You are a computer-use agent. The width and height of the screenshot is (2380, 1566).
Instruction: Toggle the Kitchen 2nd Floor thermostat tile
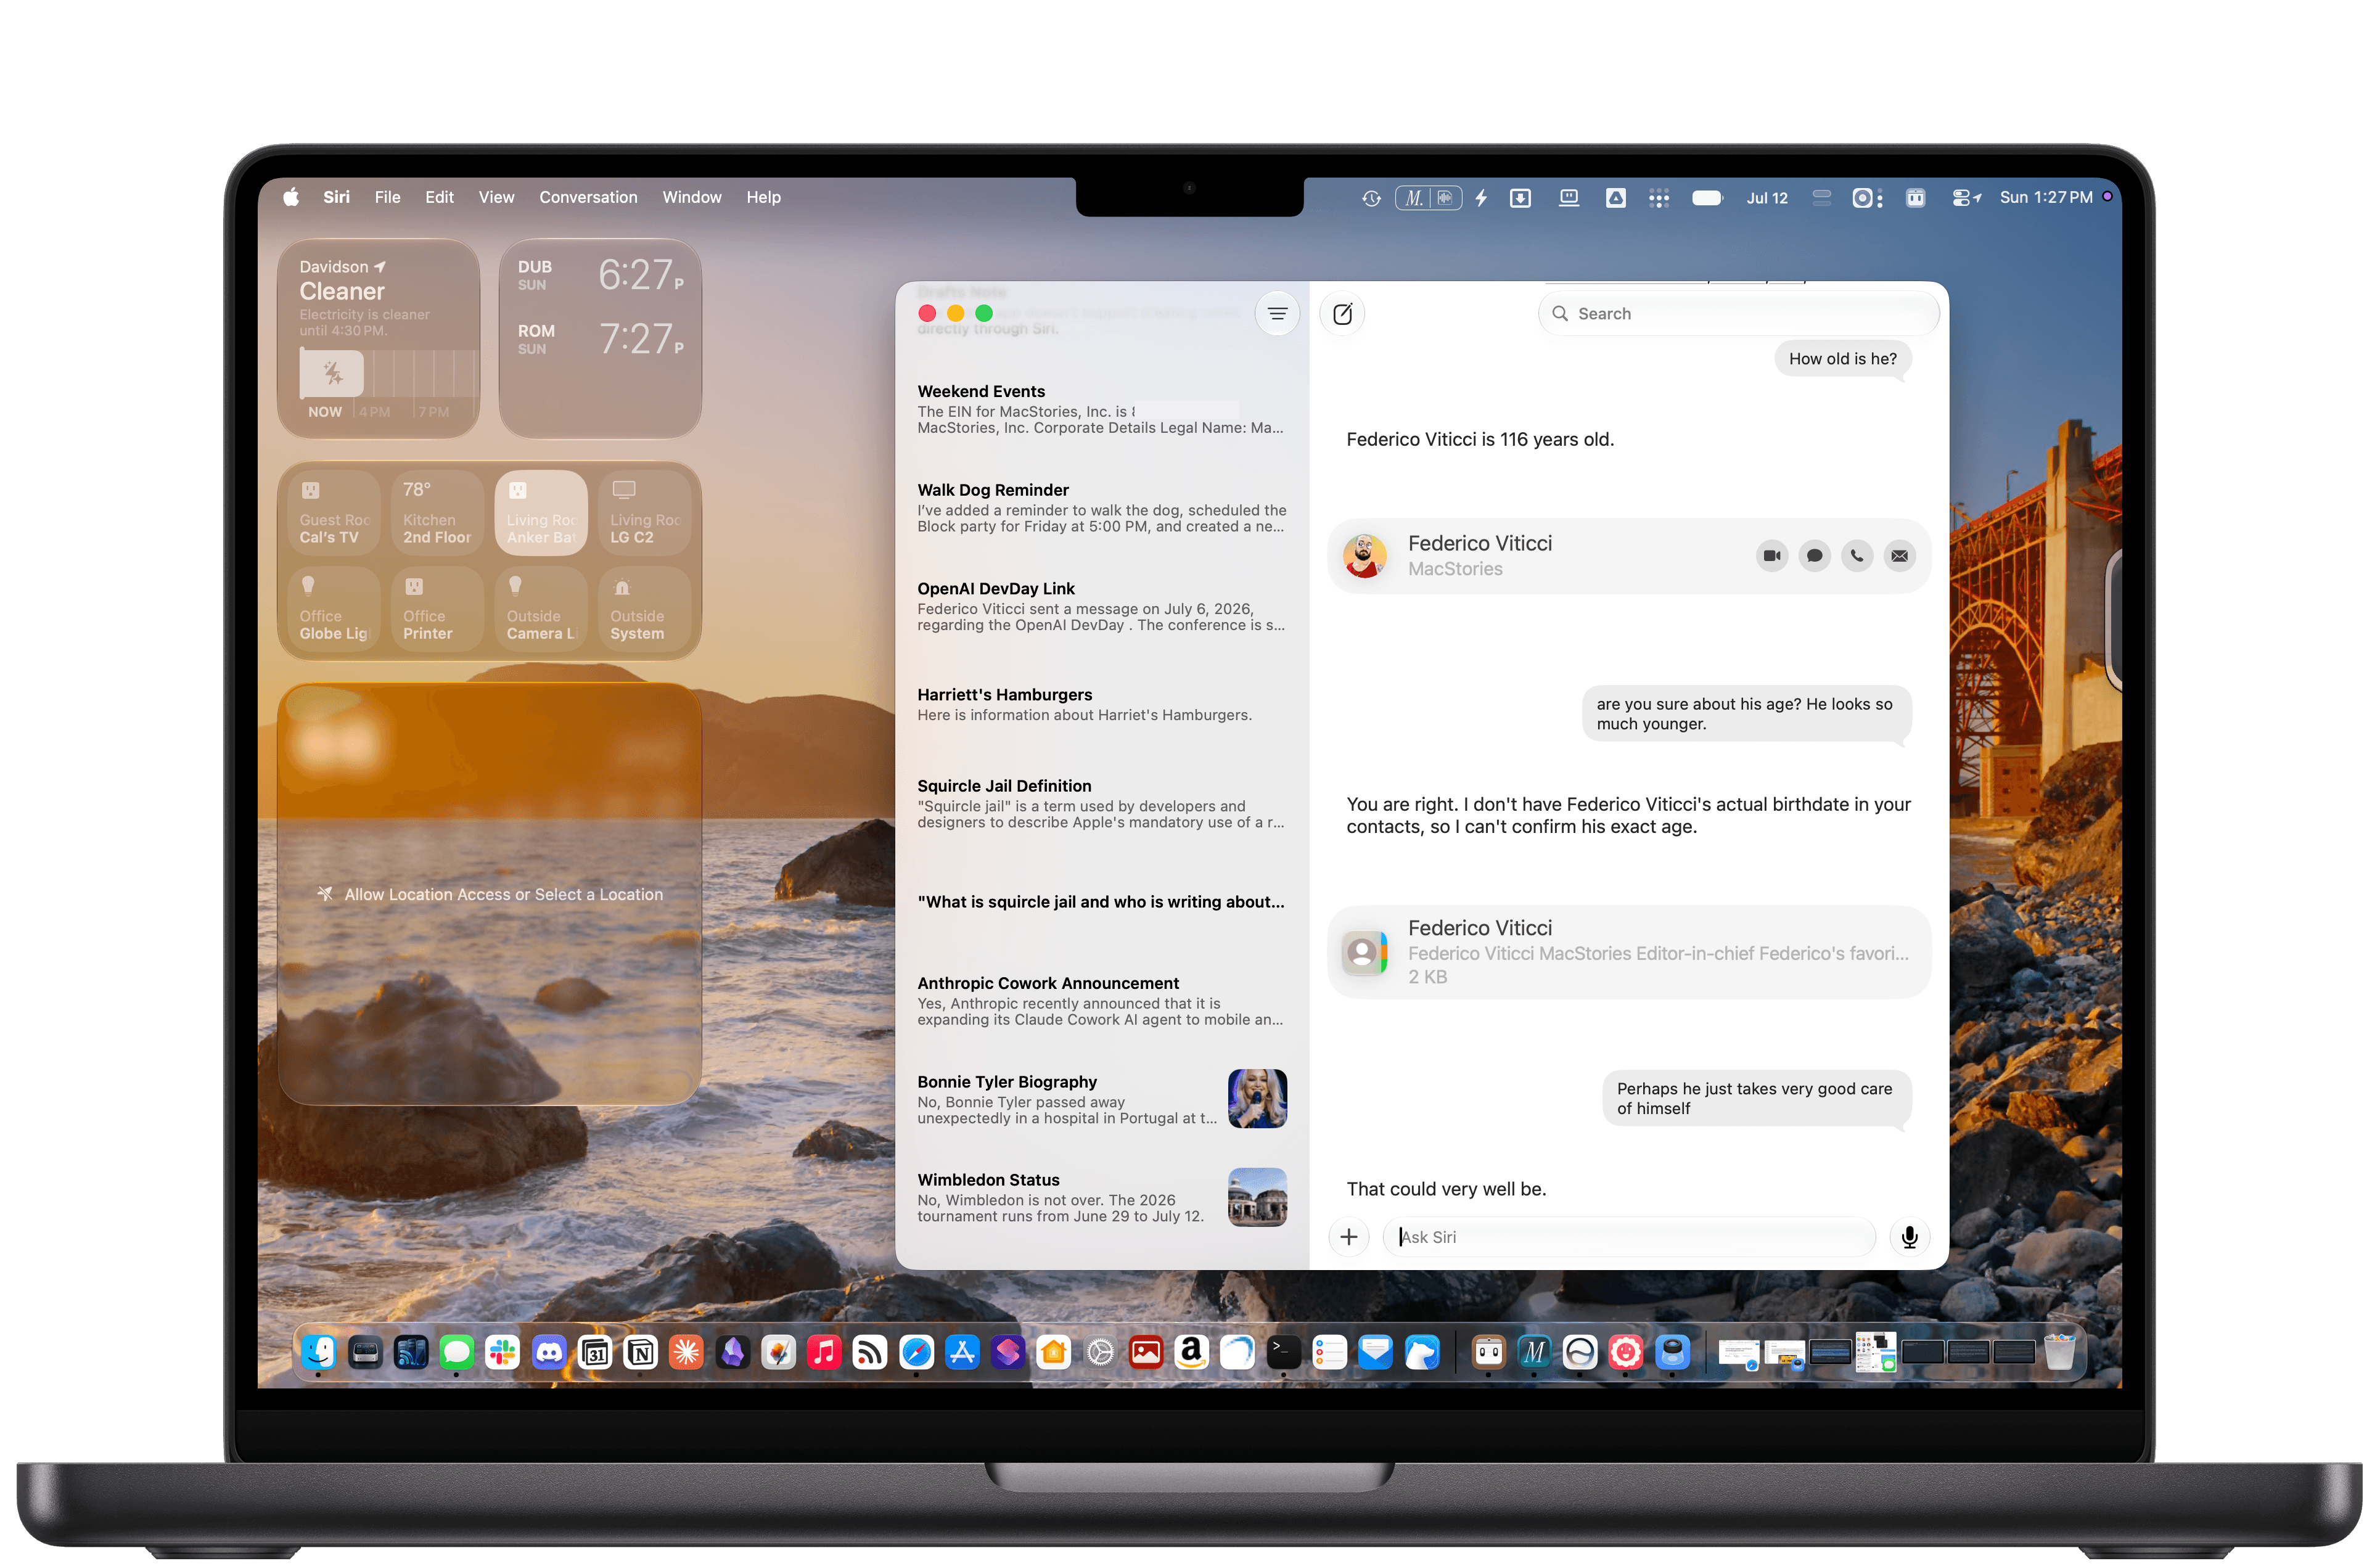pos(437,513)
